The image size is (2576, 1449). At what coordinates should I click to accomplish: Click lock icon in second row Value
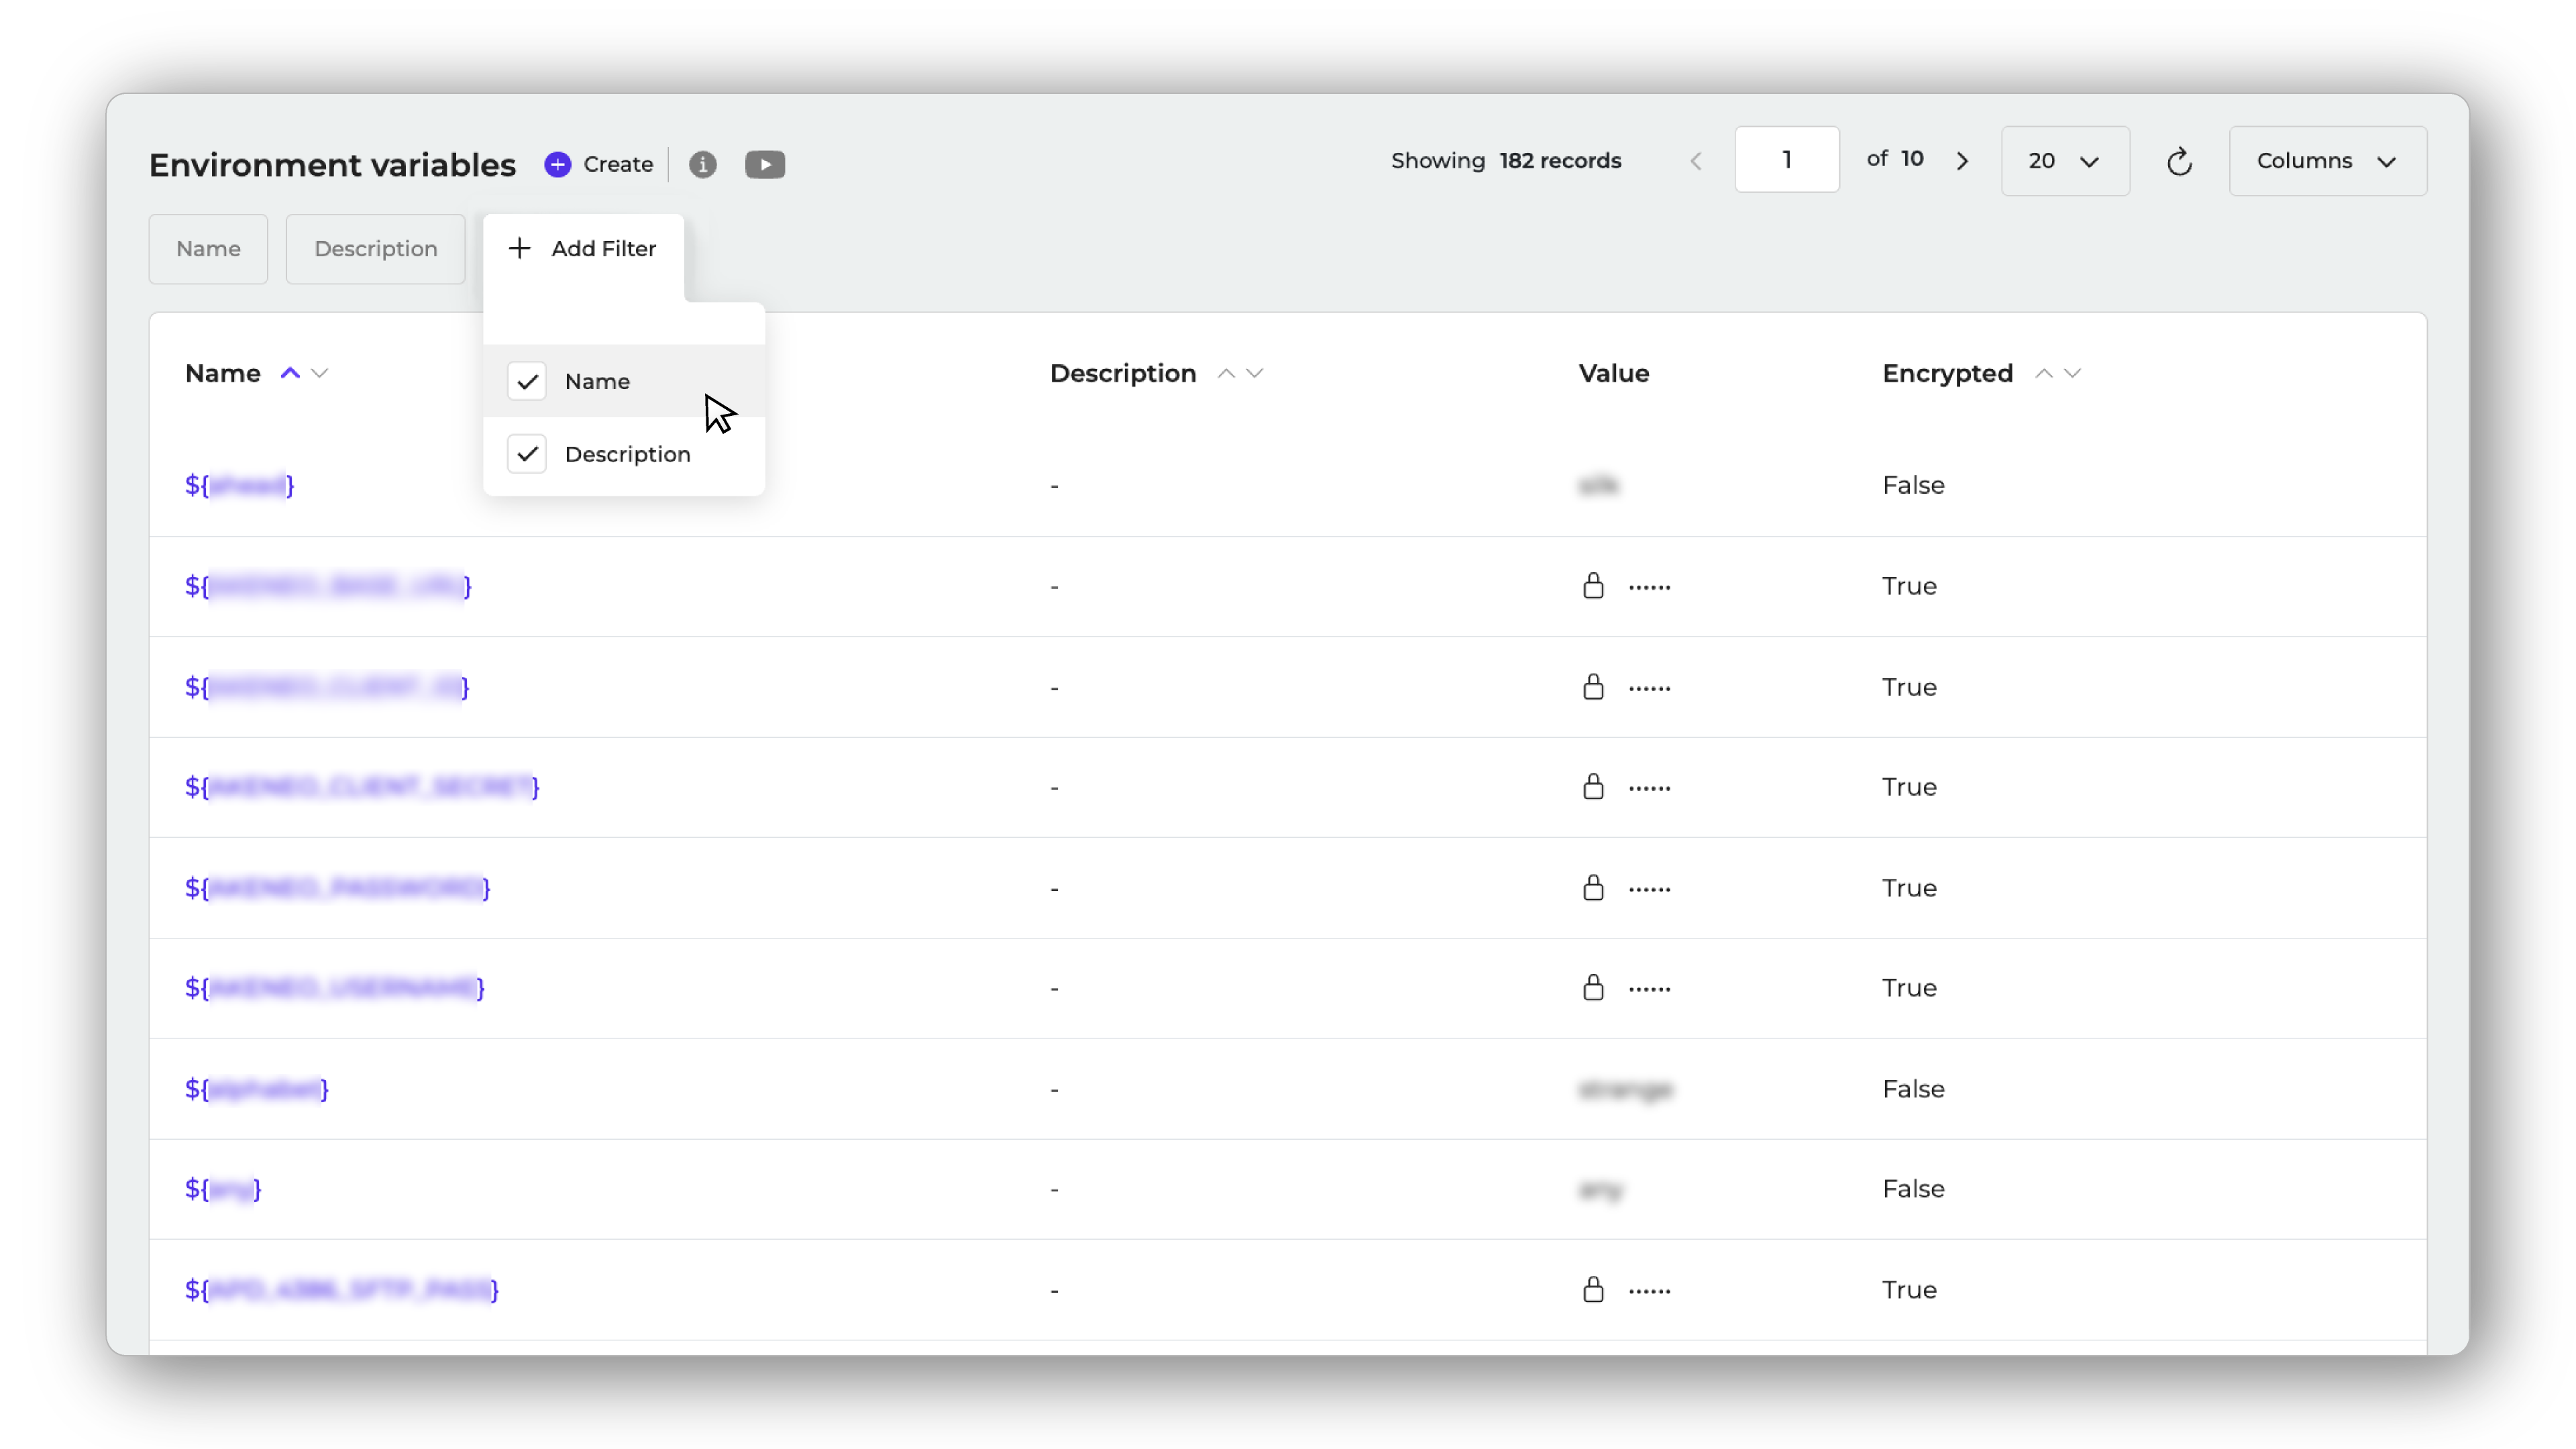point(1593,586)
